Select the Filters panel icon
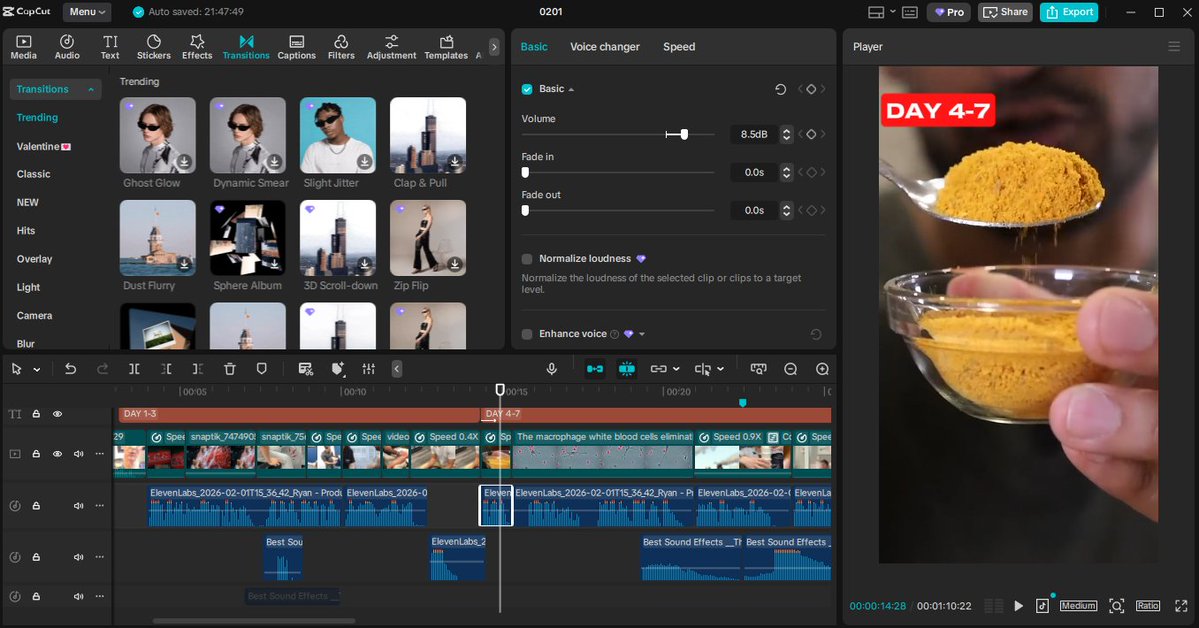 click(x=341, y=45)
